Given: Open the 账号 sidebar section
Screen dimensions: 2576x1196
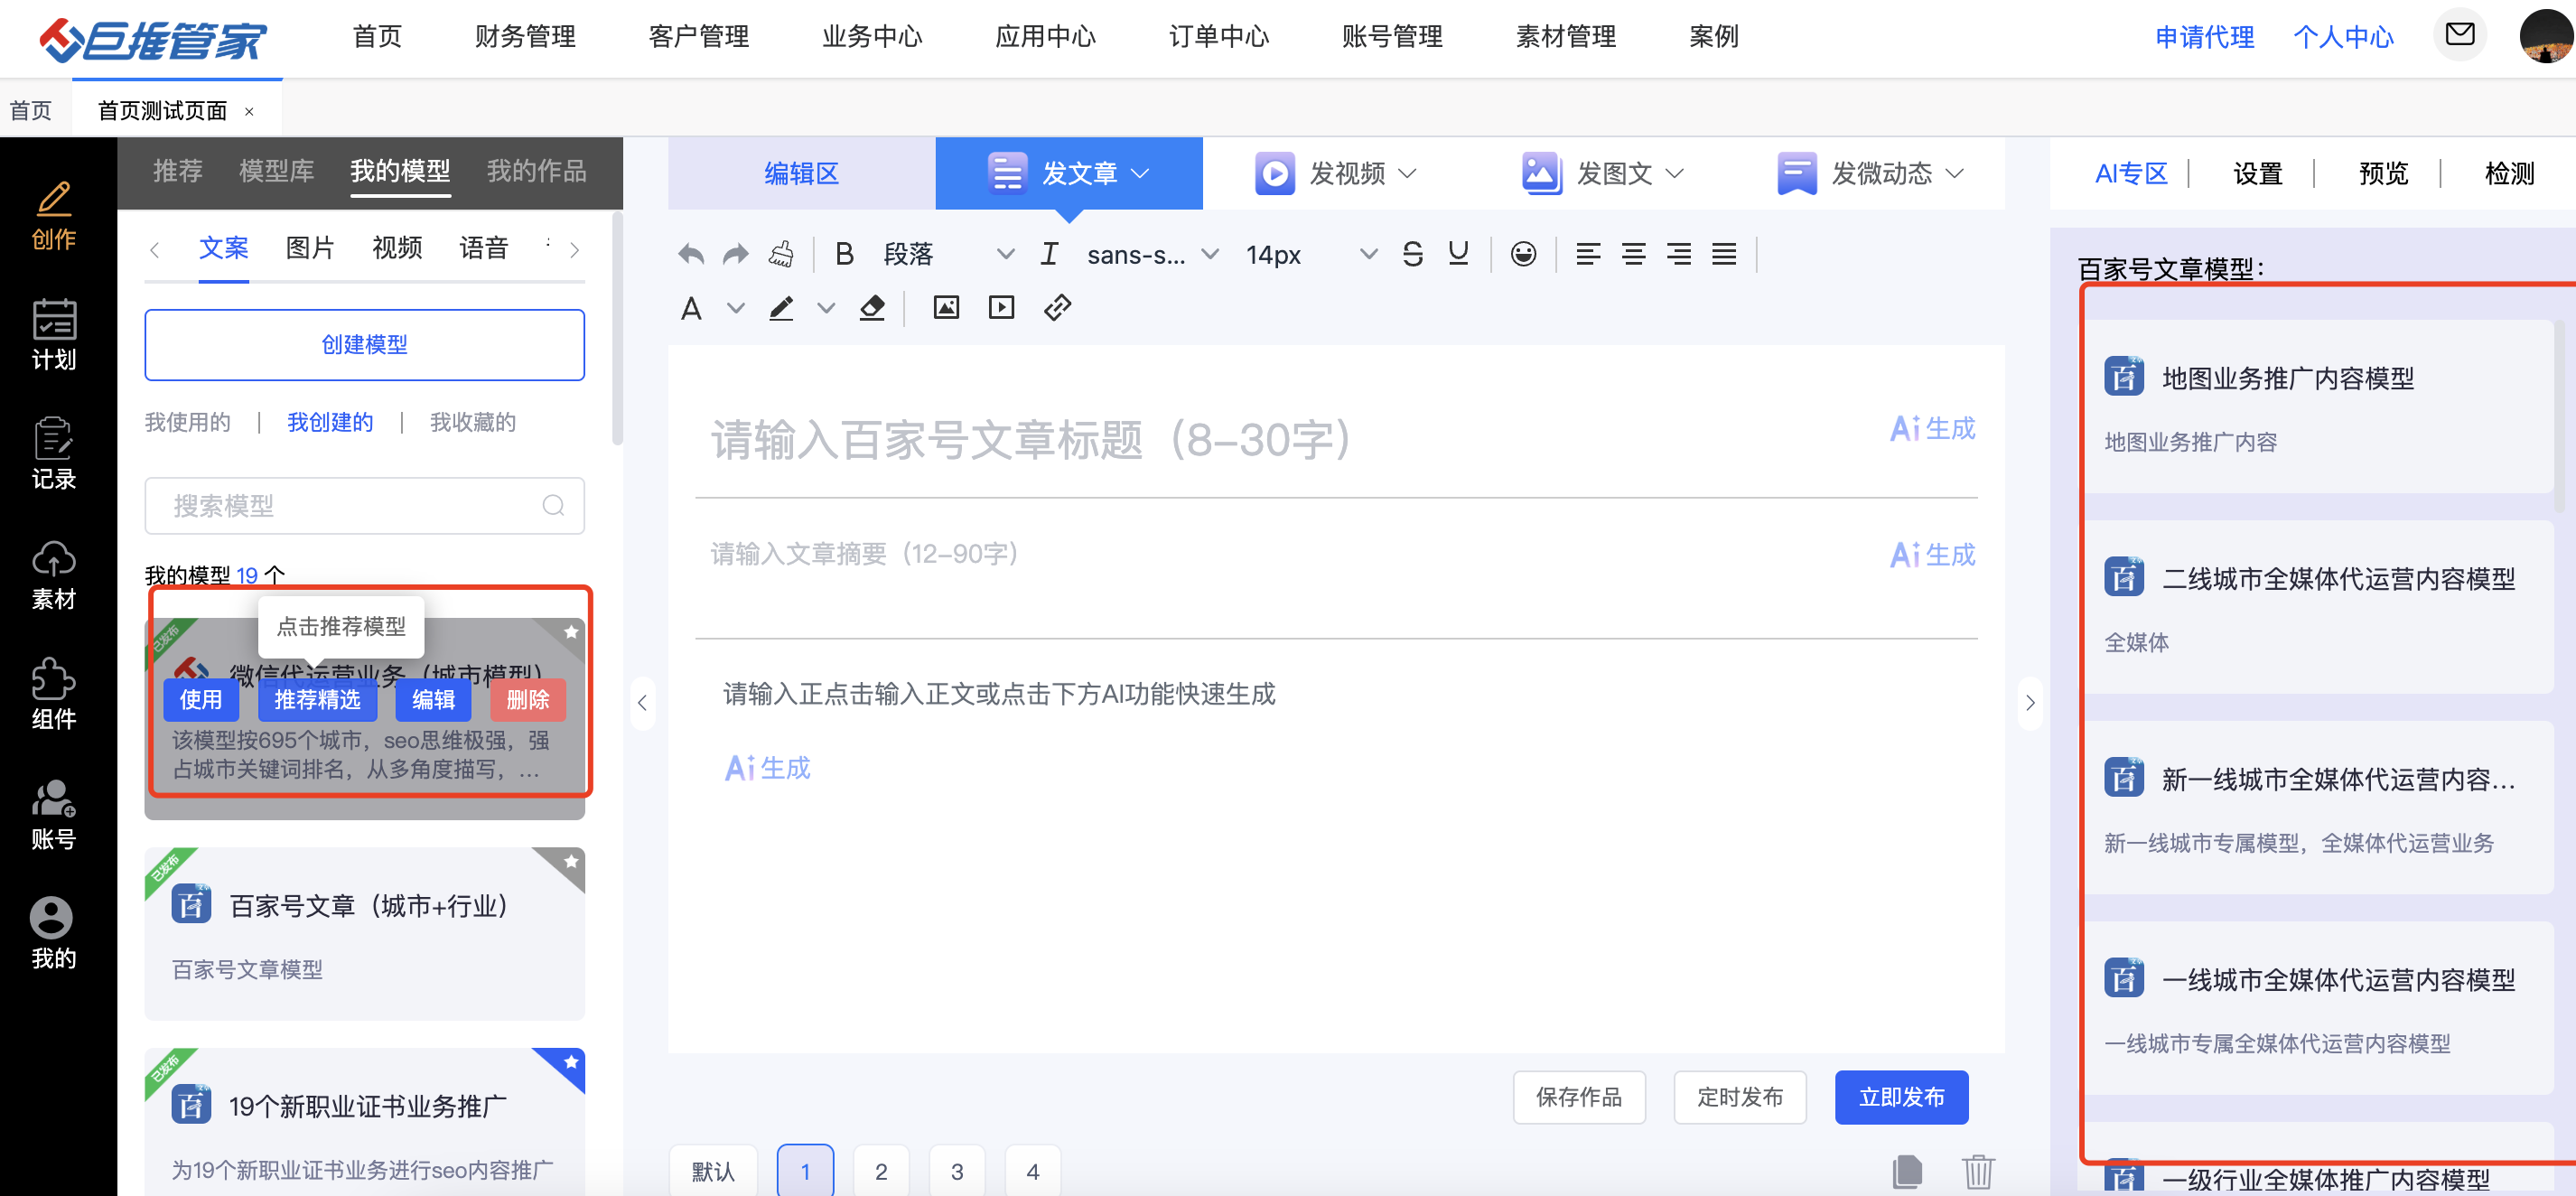Looking at the screenshot, I should (x=54, y=816).
